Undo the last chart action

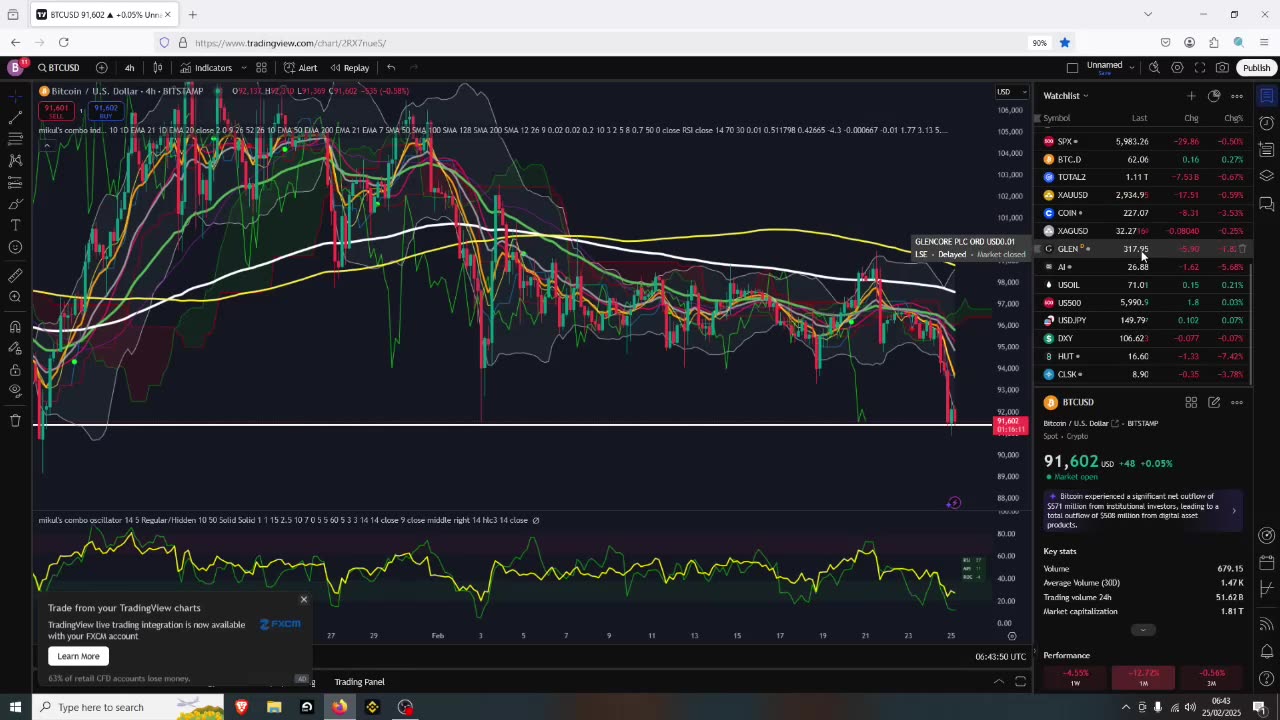point(391,68)
